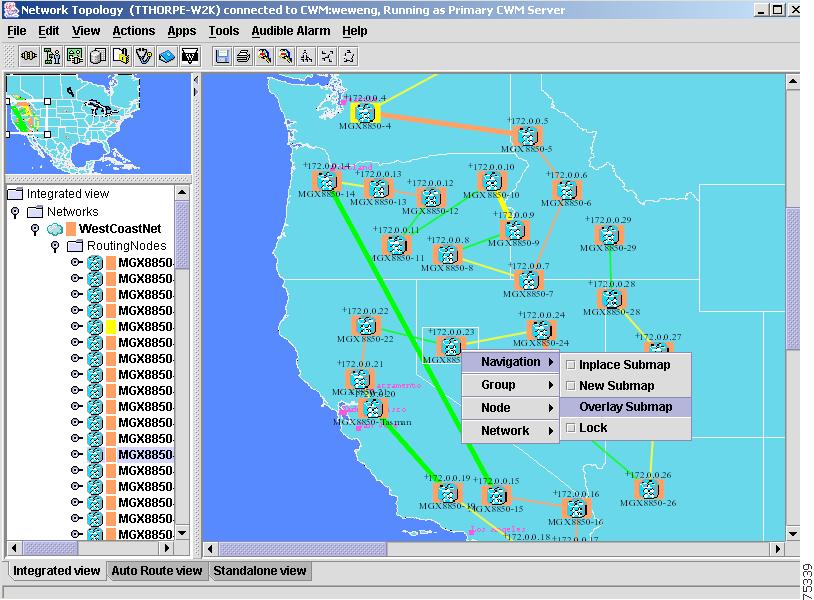
Task: Click the tree panel scroll-up arrow
Action: pos(182,193)
